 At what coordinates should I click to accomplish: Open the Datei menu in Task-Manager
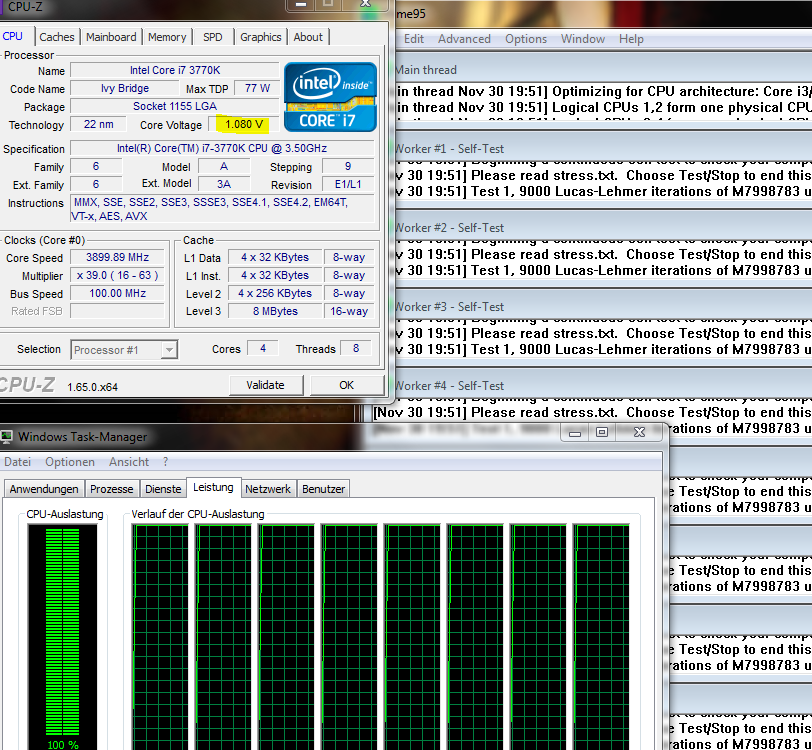tap(18, 462)
